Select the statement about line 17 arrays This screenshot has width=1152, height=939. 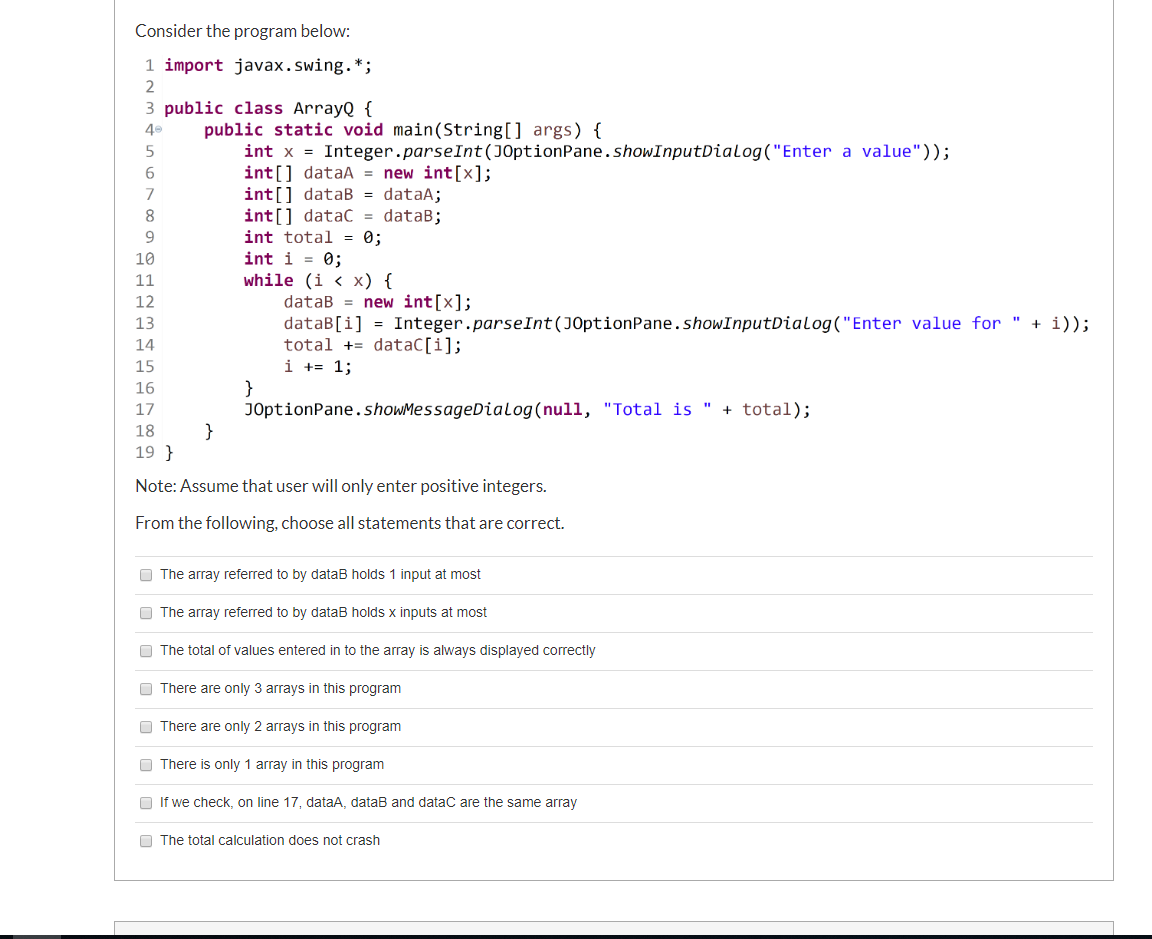(x=369, y=802)
